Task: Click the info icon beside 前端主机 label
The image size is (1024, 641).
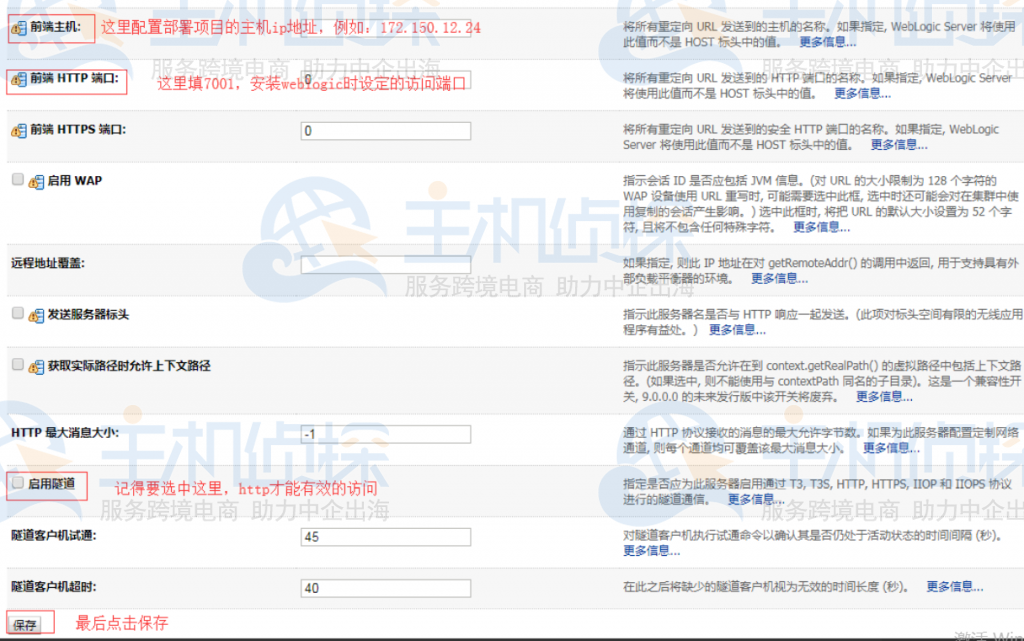Action: pos(17,28)
